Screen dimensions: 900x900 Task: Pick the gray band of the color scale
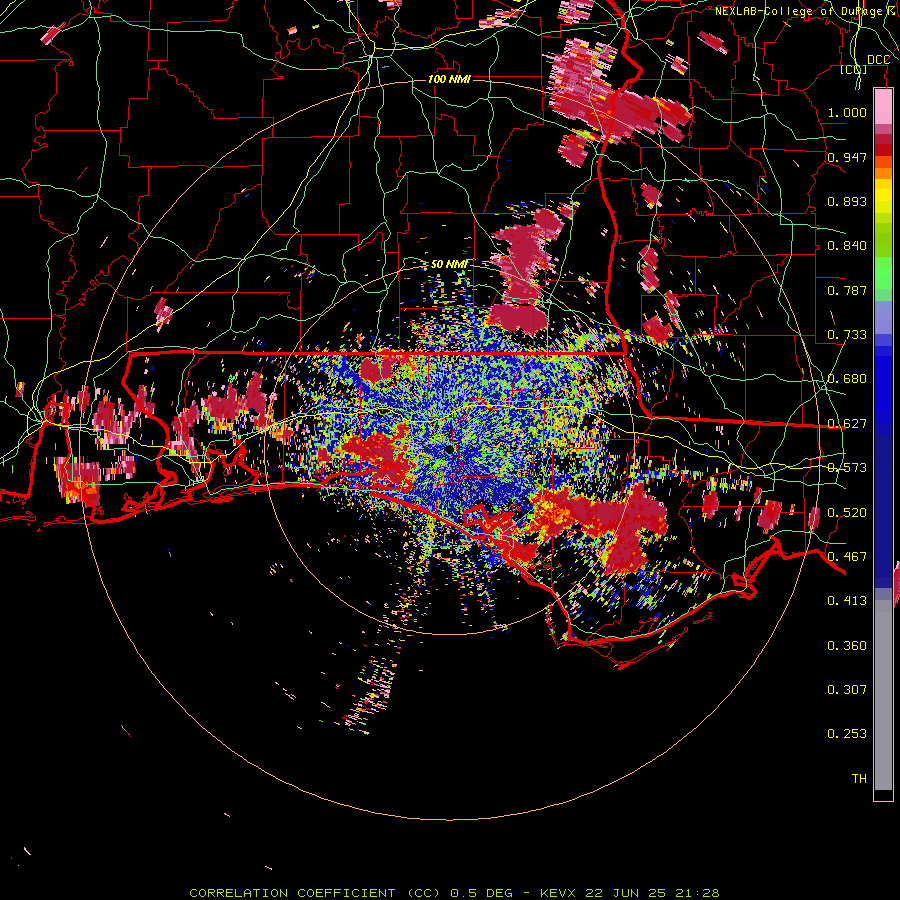[883, 695]
